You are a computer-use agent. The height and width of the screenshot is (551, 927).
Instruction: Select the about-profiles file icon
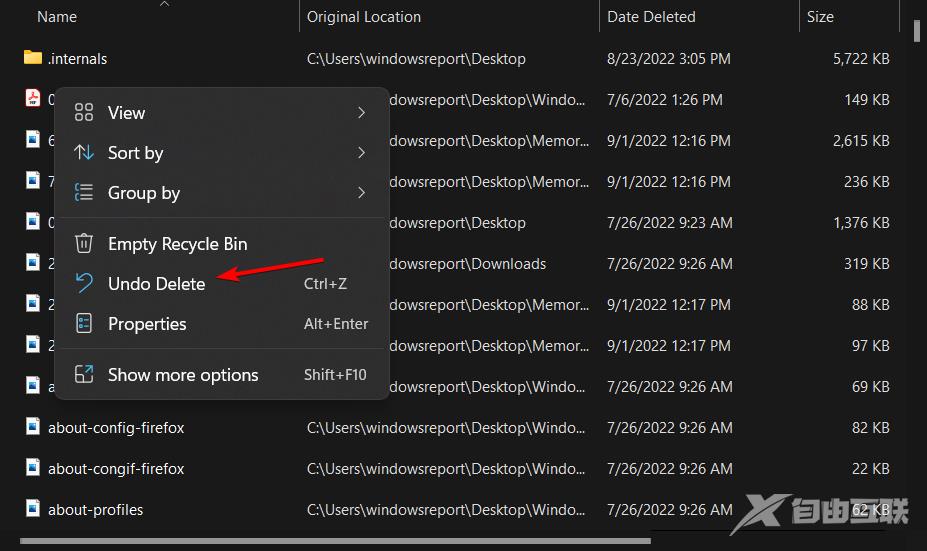(x=33, y=508)
